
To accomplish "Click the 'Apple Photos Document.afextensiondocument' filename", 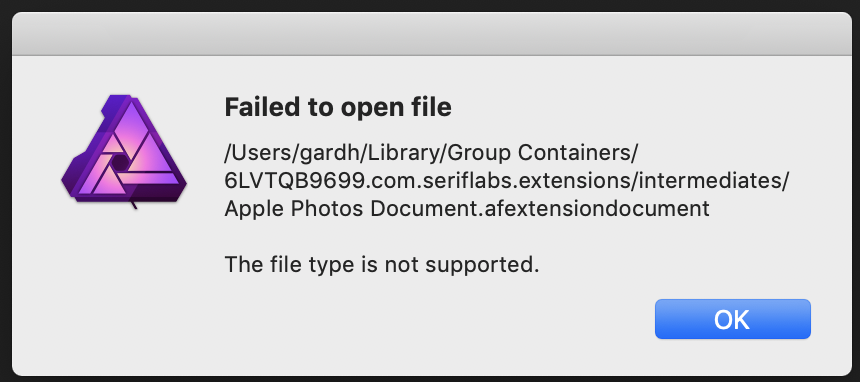I will [467, 209].
